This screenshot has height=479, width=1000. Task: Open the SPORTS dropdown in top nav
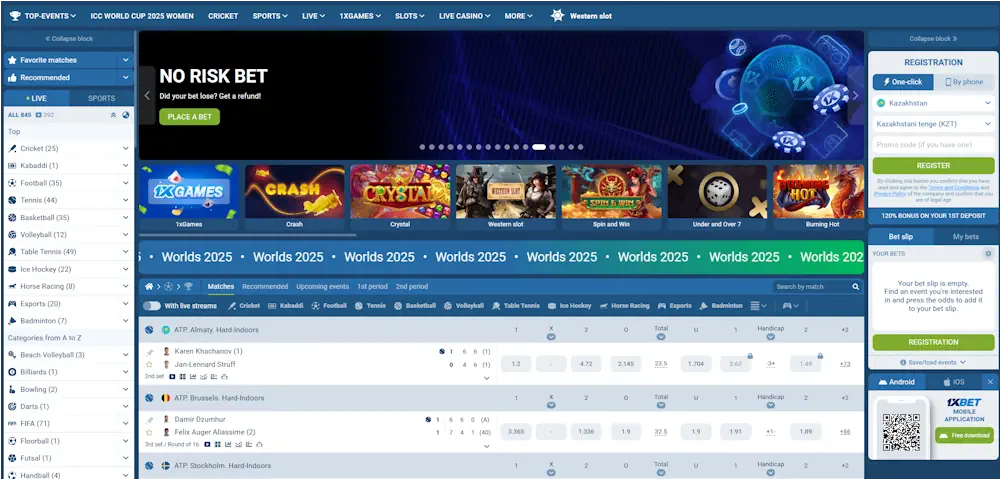click(270, 16)
